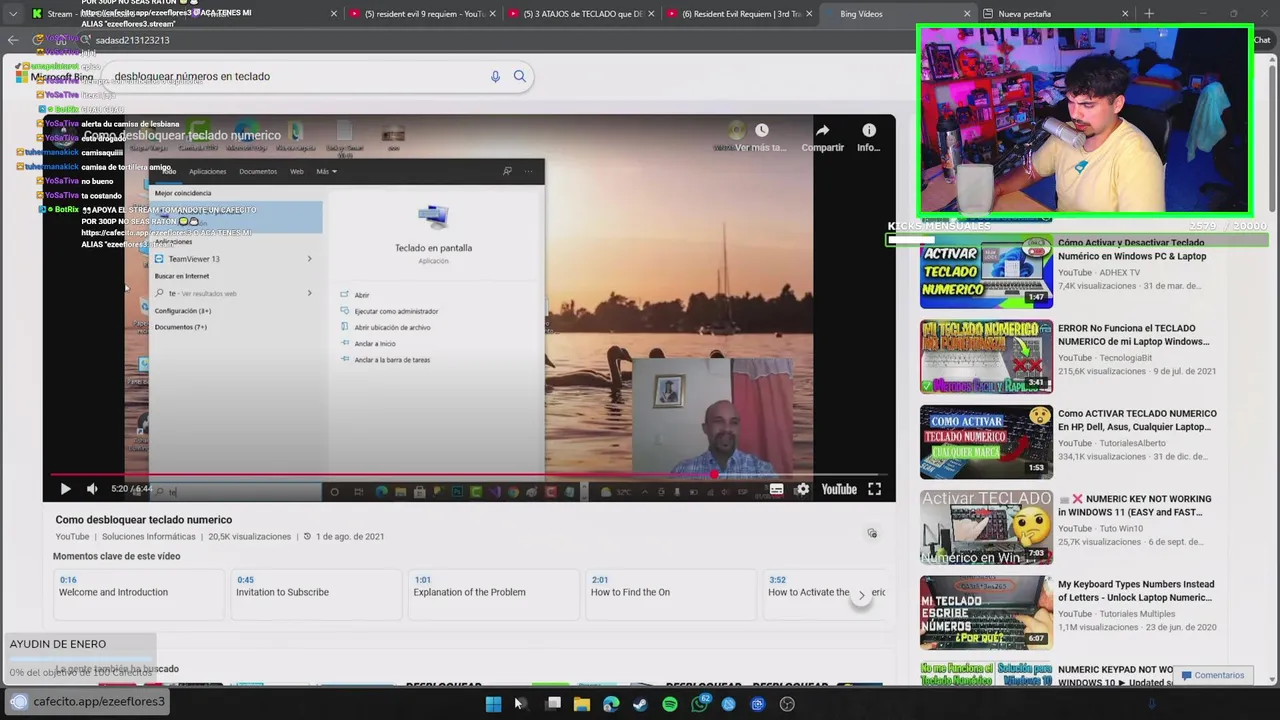Switch to the '3 ATAJOS de TECLADO' tab

click(580, 14)
